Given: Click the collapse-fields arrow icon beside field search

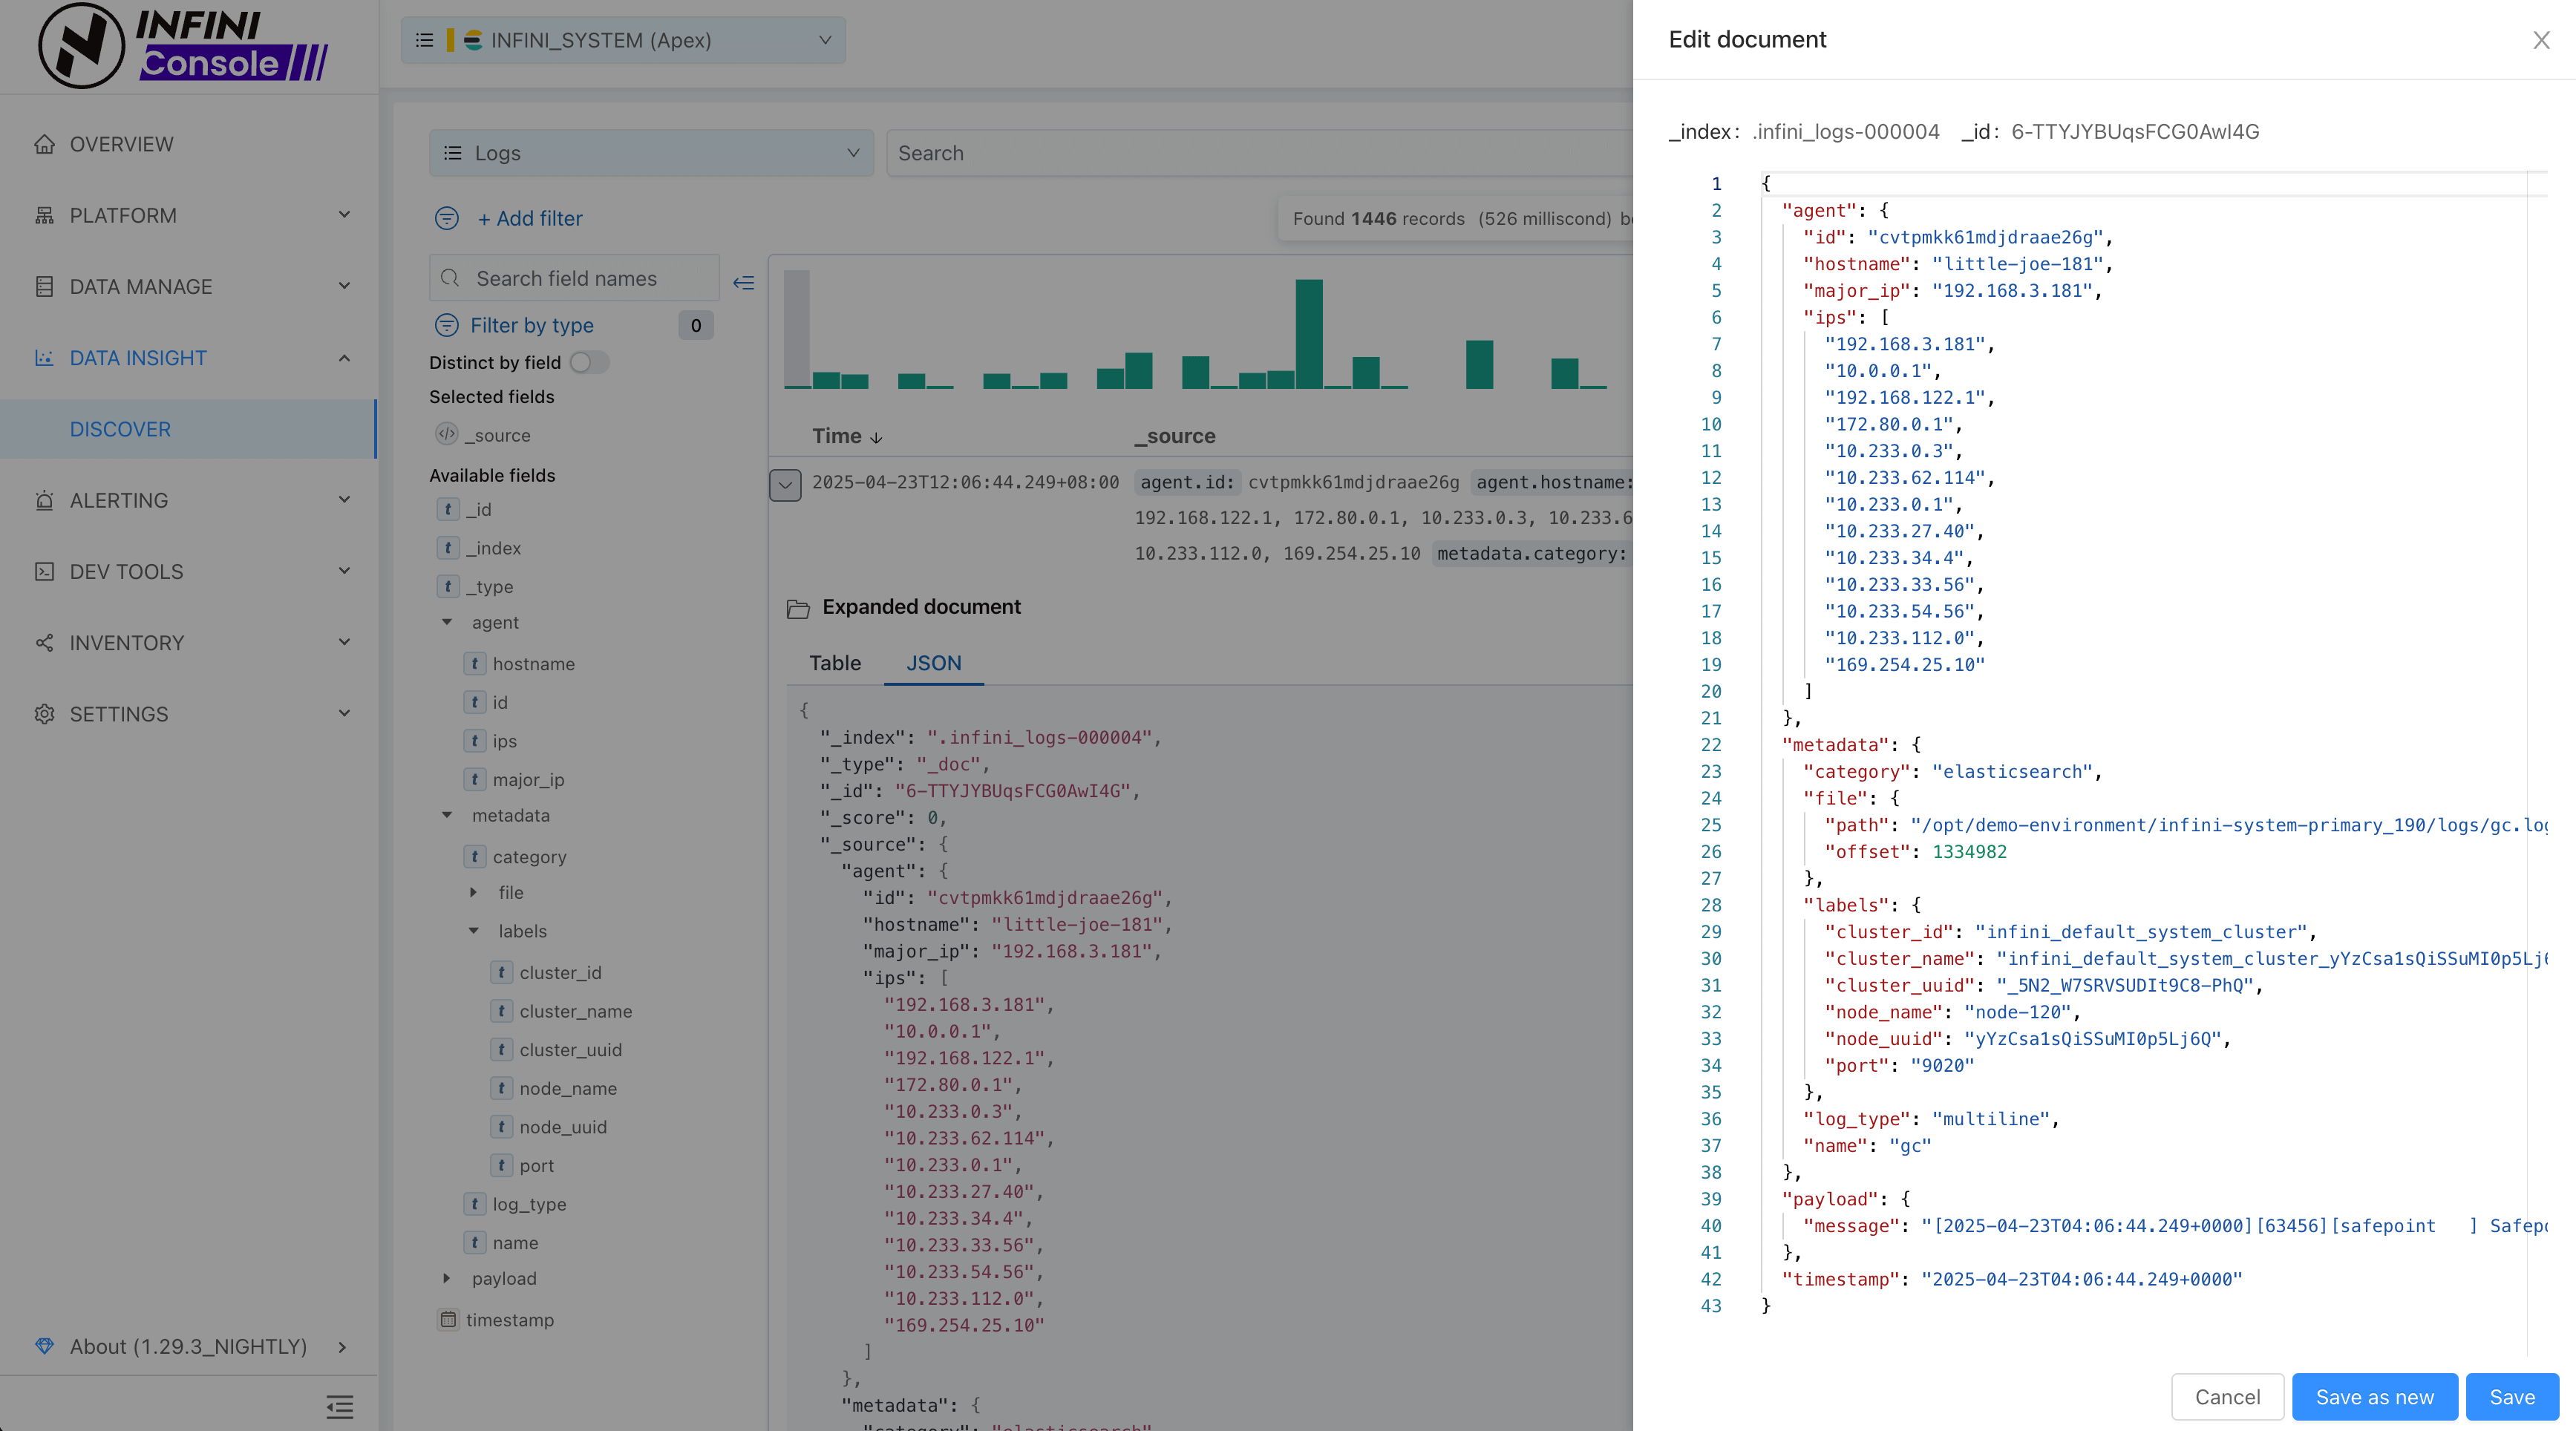Looking at the screenshot, I should coord(743,282).
